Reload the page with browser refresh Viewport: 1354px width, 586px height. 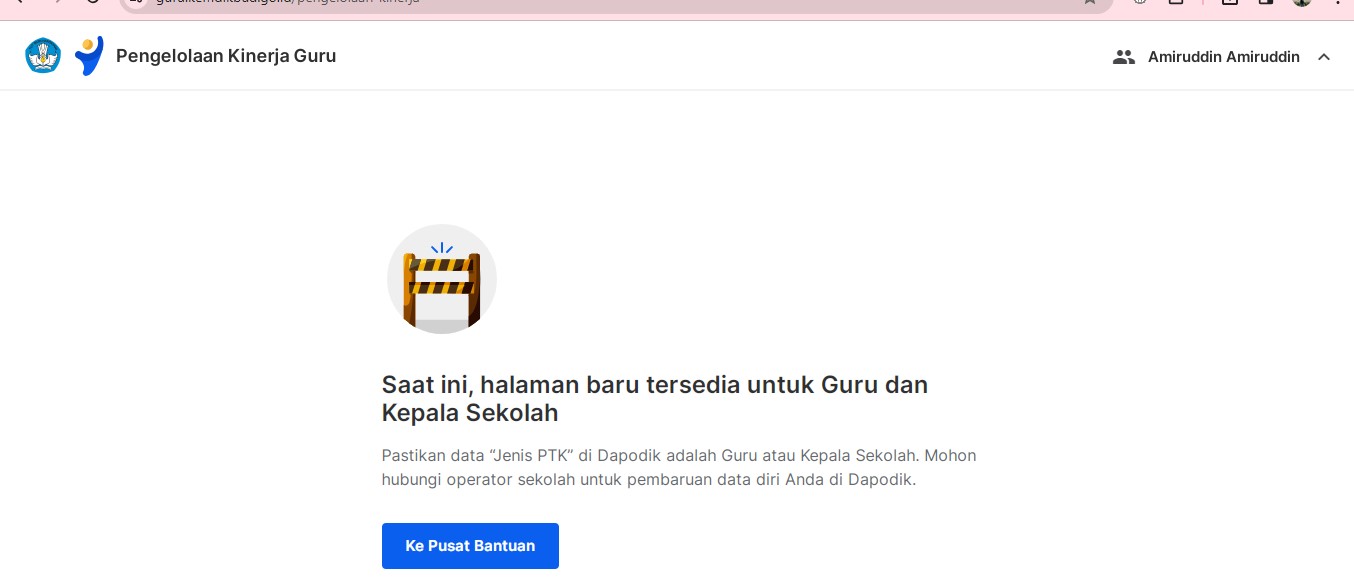tap(93, 2)
